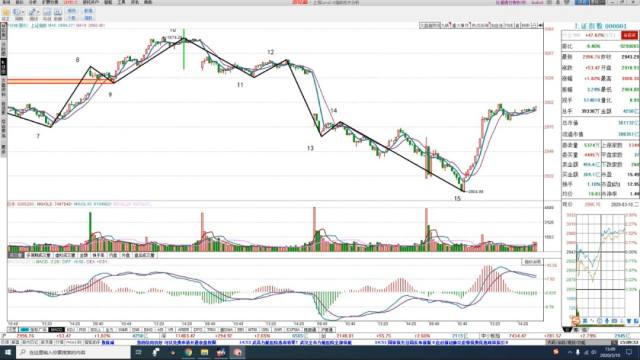Show hidden system tray icons chevron
Image resolution: width=640 pixels, height=360 pixels.
(569, 352)
